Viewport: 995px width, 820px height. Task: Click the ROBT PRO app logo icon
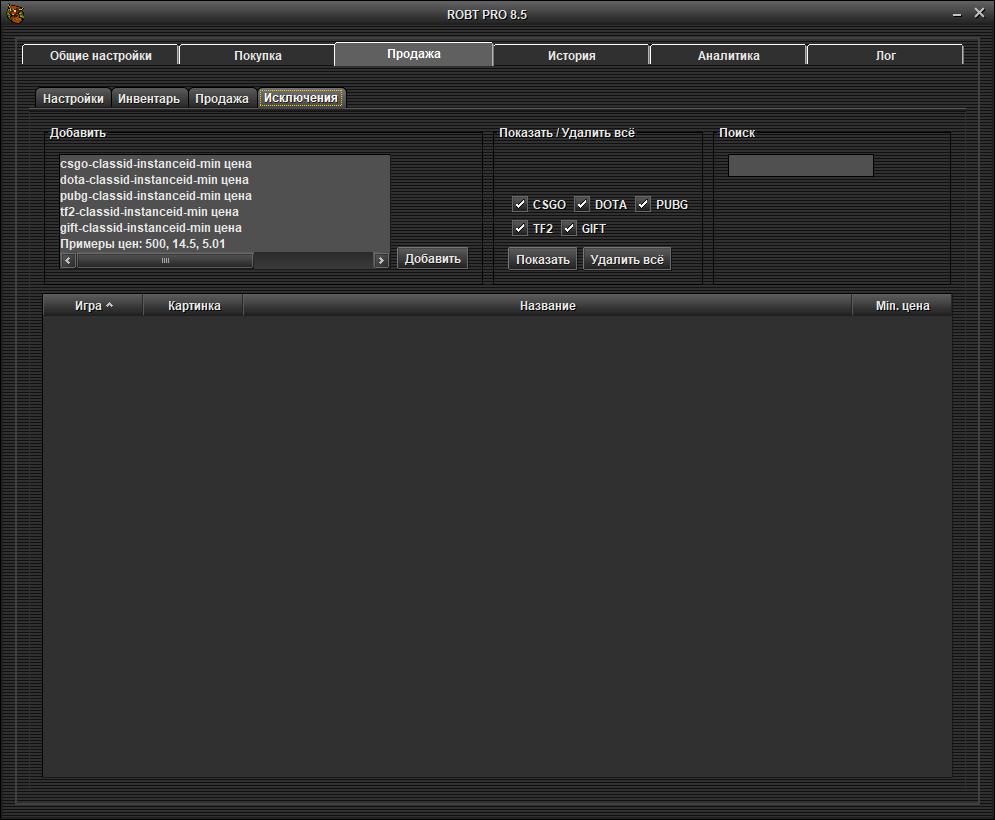(x=16, y=14)
